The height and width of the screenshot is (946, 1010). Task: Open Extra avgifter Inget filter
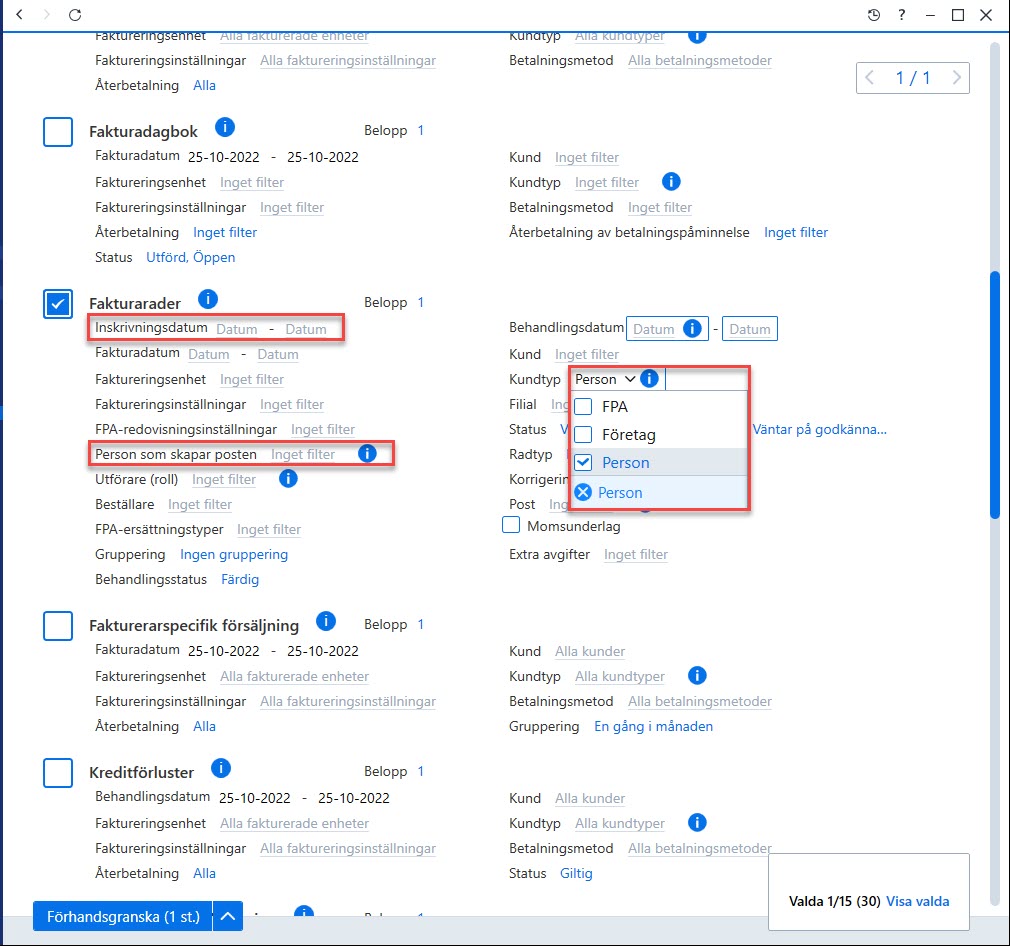[x=636, y=554]
